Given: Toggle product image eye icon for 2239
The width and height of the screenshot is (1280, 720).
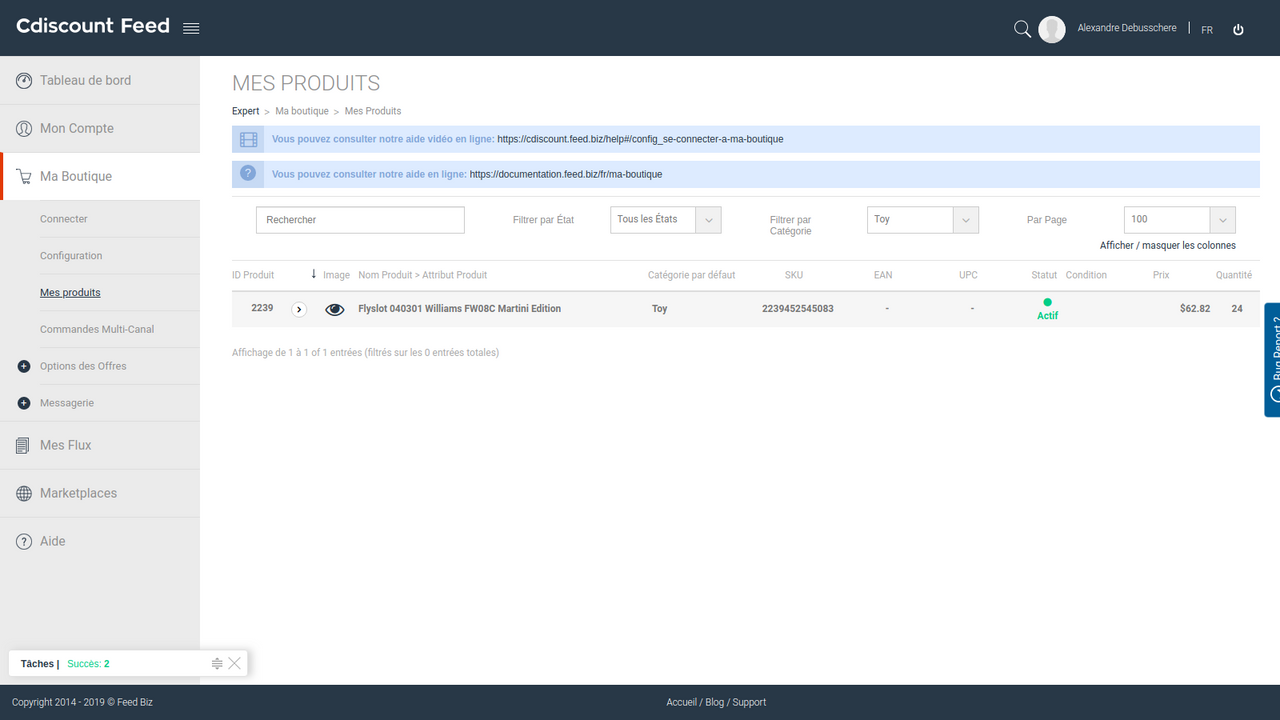Looking at the screenshot, I should (x=335, y=309).
